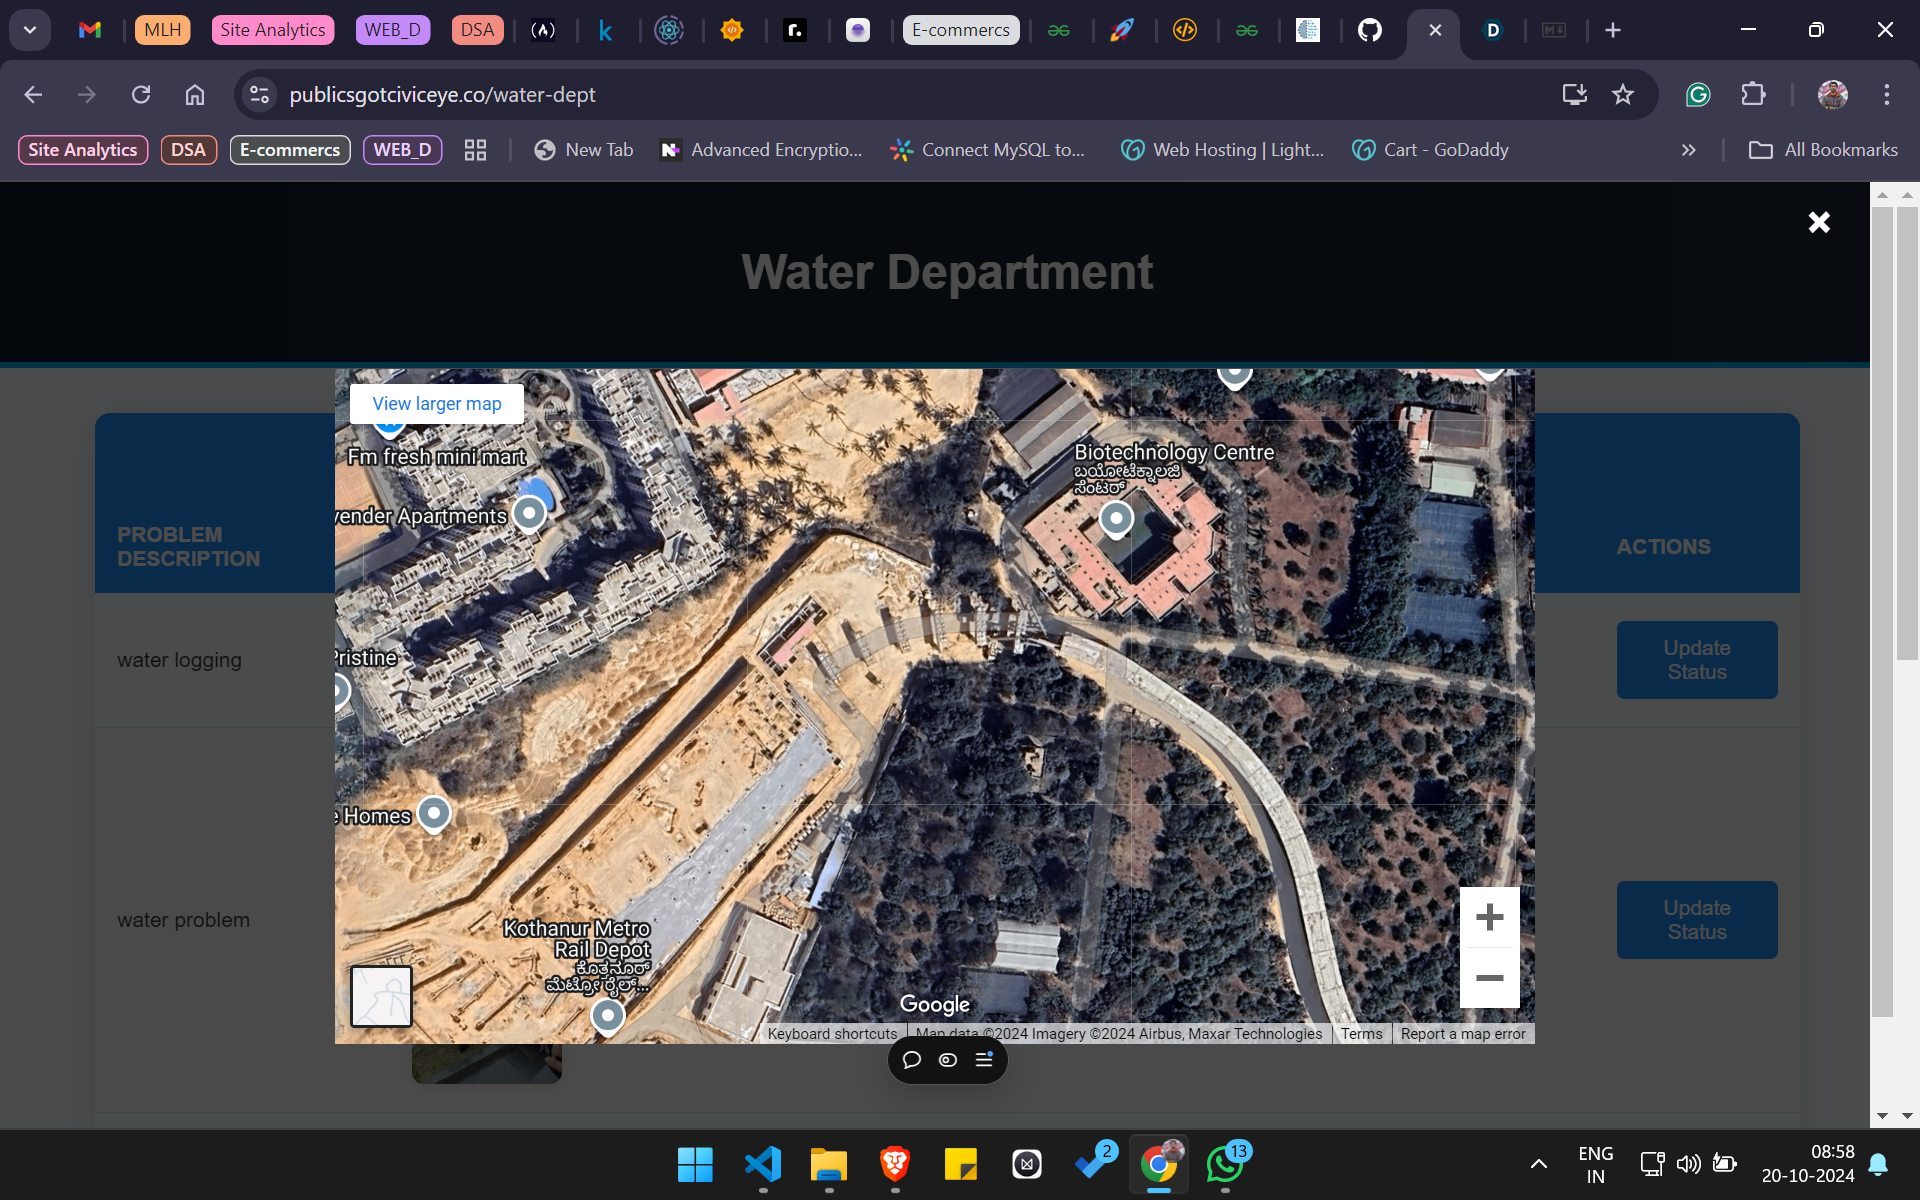Open the E-commercs tab group
The width and height of the screenshot is (1920, 1200).
(960, 30)
